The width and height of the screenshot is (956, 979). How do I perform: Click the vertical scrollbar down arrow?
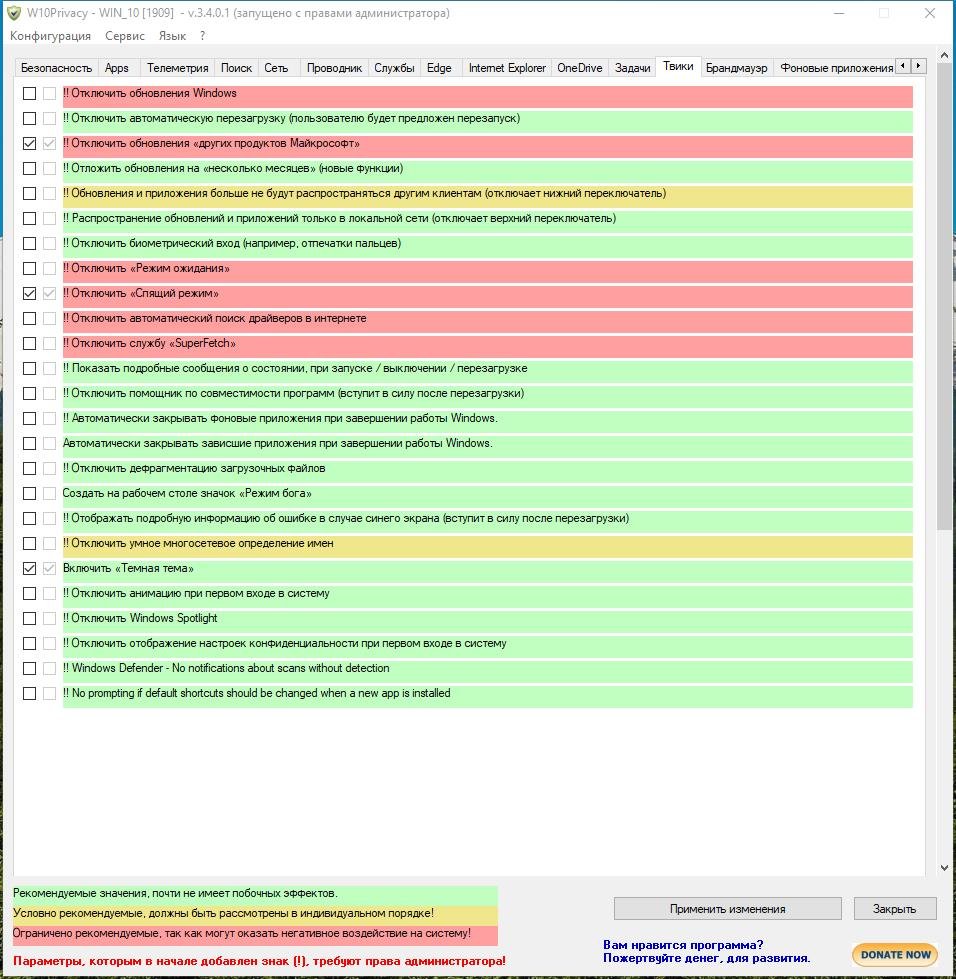[x=944, y=869]
